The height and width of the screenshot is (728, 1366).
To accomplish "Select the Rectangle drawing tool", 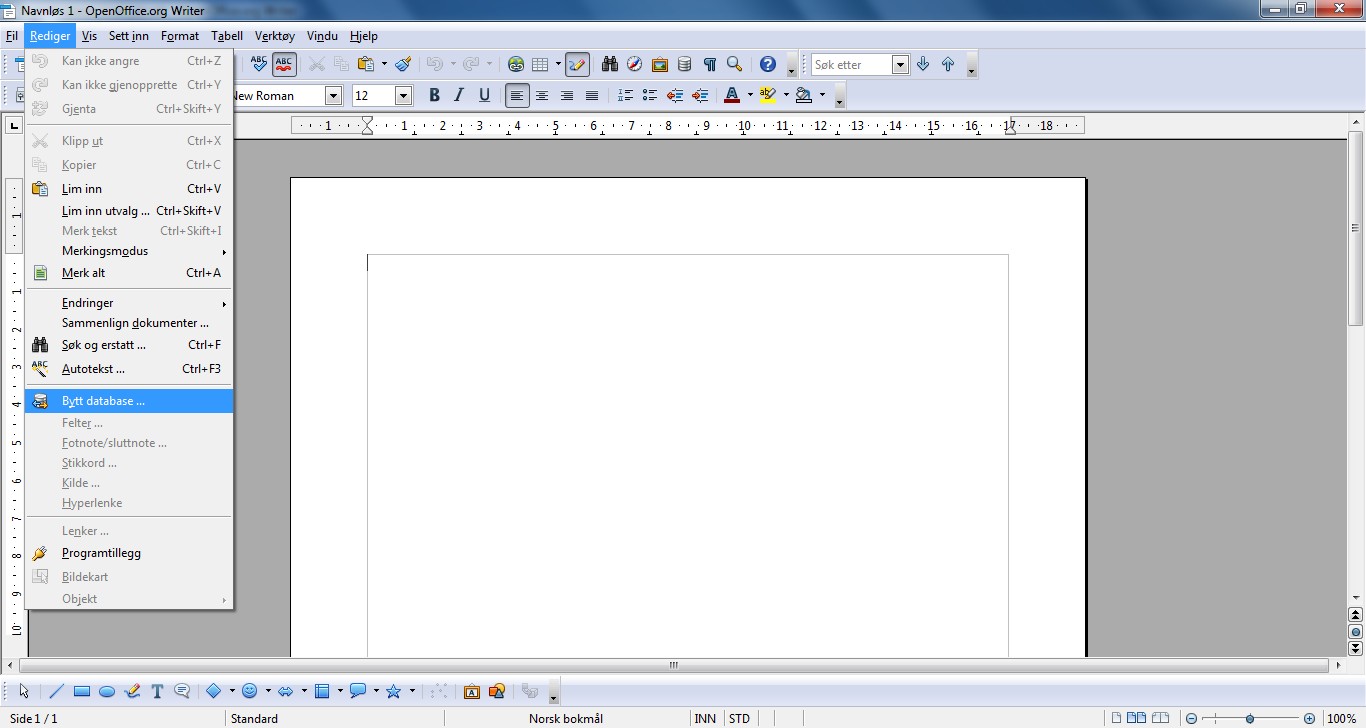I will [x=82, y=691].
